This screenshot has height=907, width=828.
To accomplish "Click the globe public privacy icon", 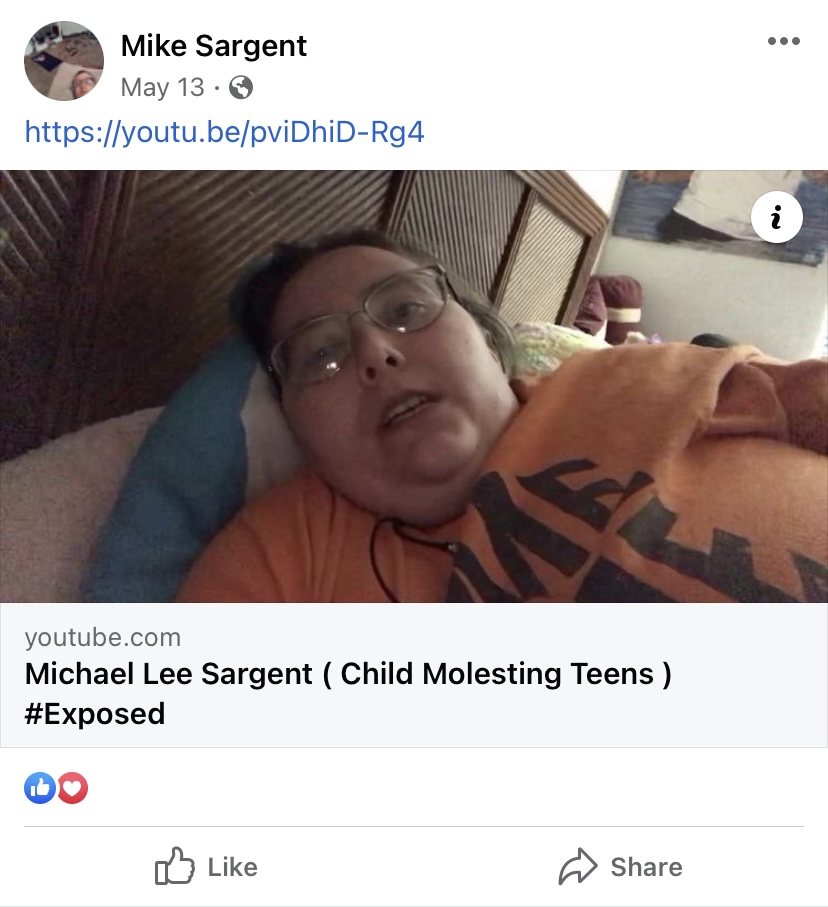I will click(x=241, y=88).
